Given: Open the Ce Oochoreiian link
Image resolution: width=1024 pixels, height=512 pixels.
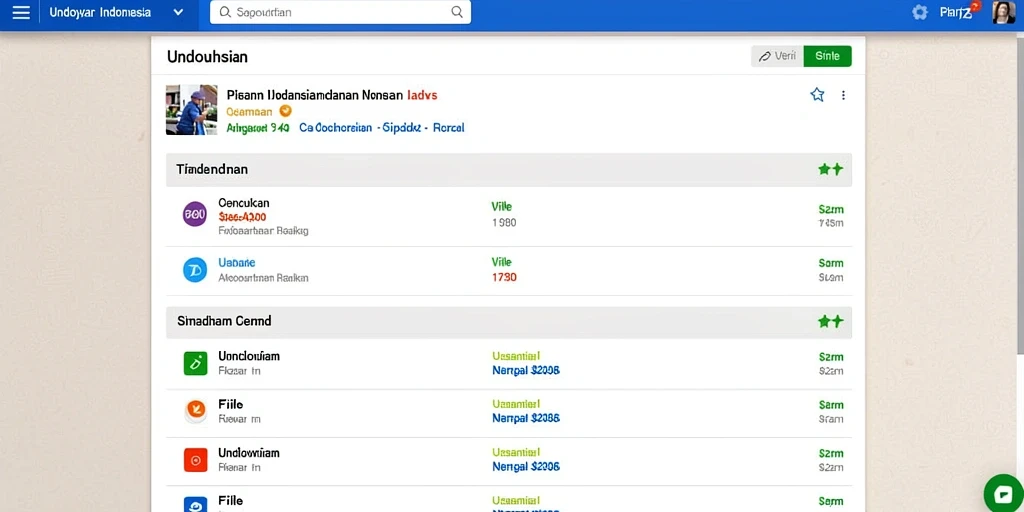Looking at the screenshot, I should click(336, 128).
